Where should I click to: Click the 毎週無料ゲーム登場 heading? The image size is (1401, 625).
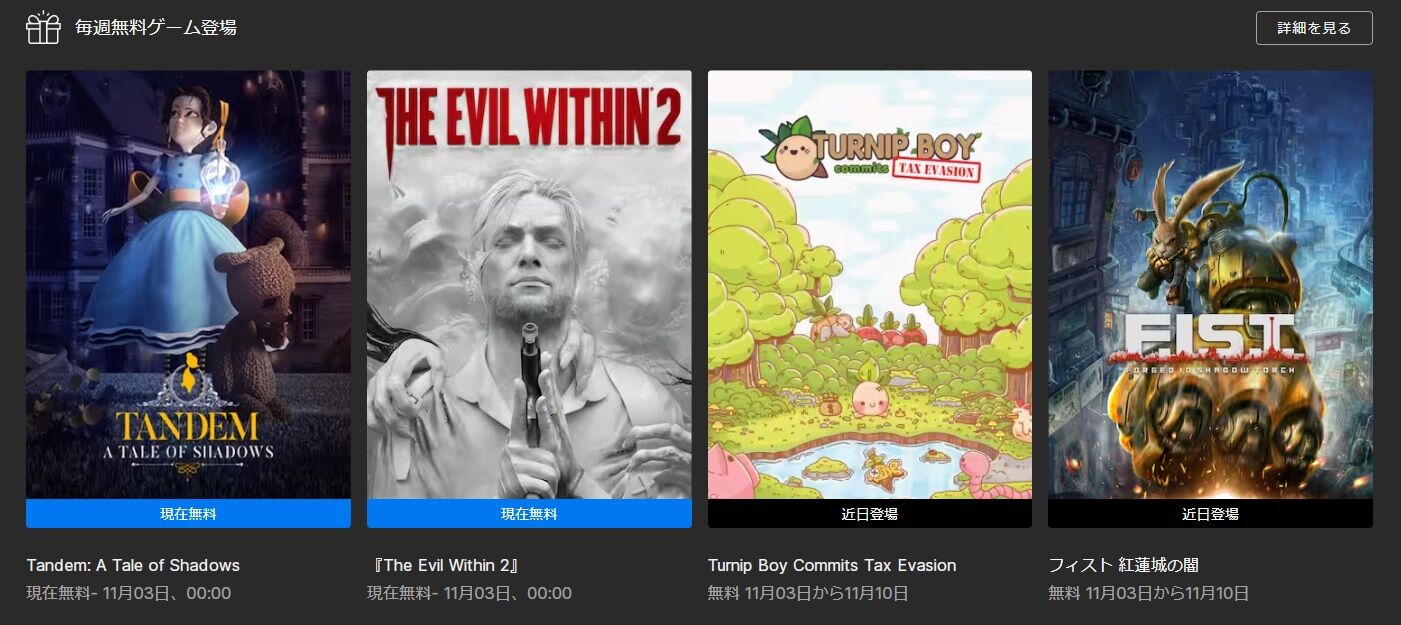[156, 28]
